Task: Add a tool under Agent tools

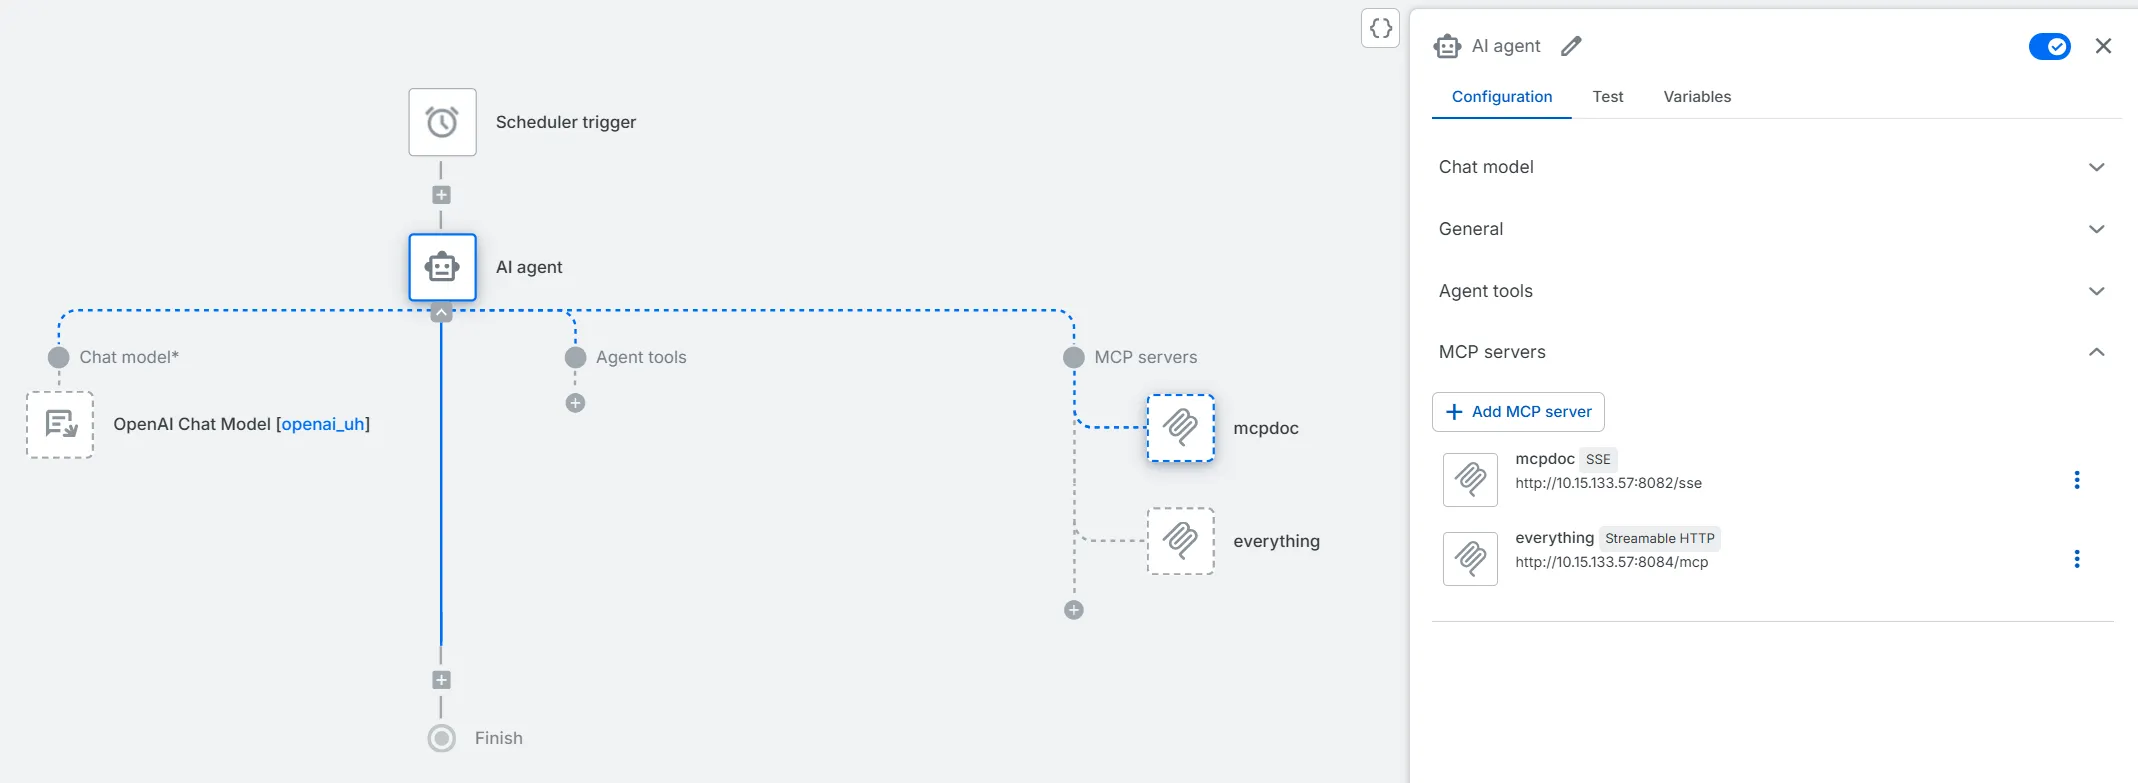Action: tap(575, 403)
